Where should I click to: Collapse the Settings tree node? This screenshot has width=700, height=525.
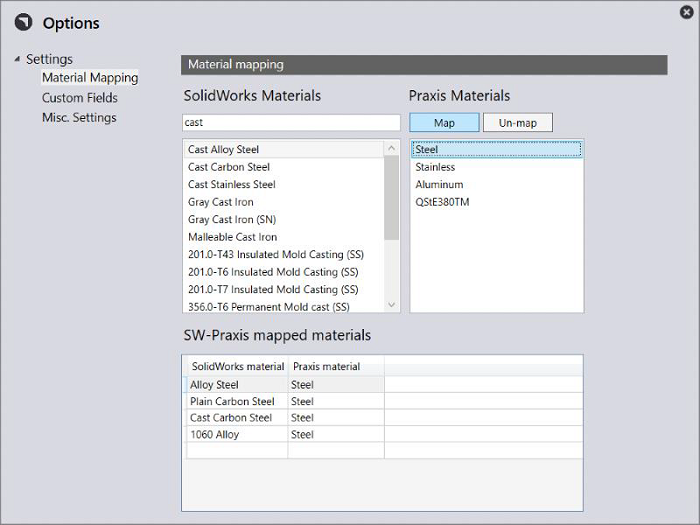17,59
